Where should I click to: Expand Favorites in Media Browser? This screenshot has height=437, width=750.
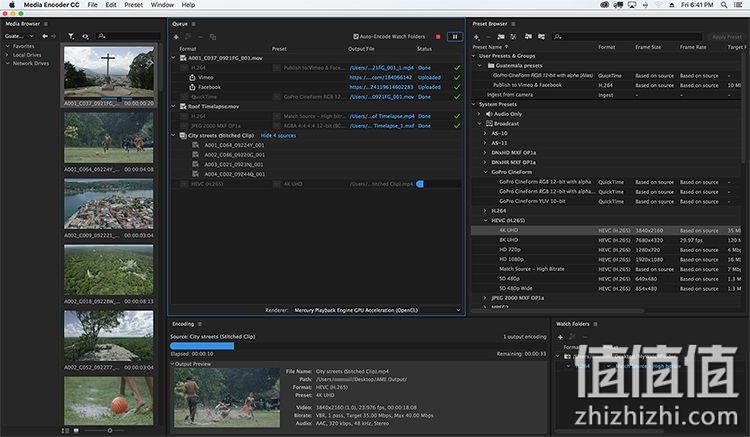click(8, 46)
